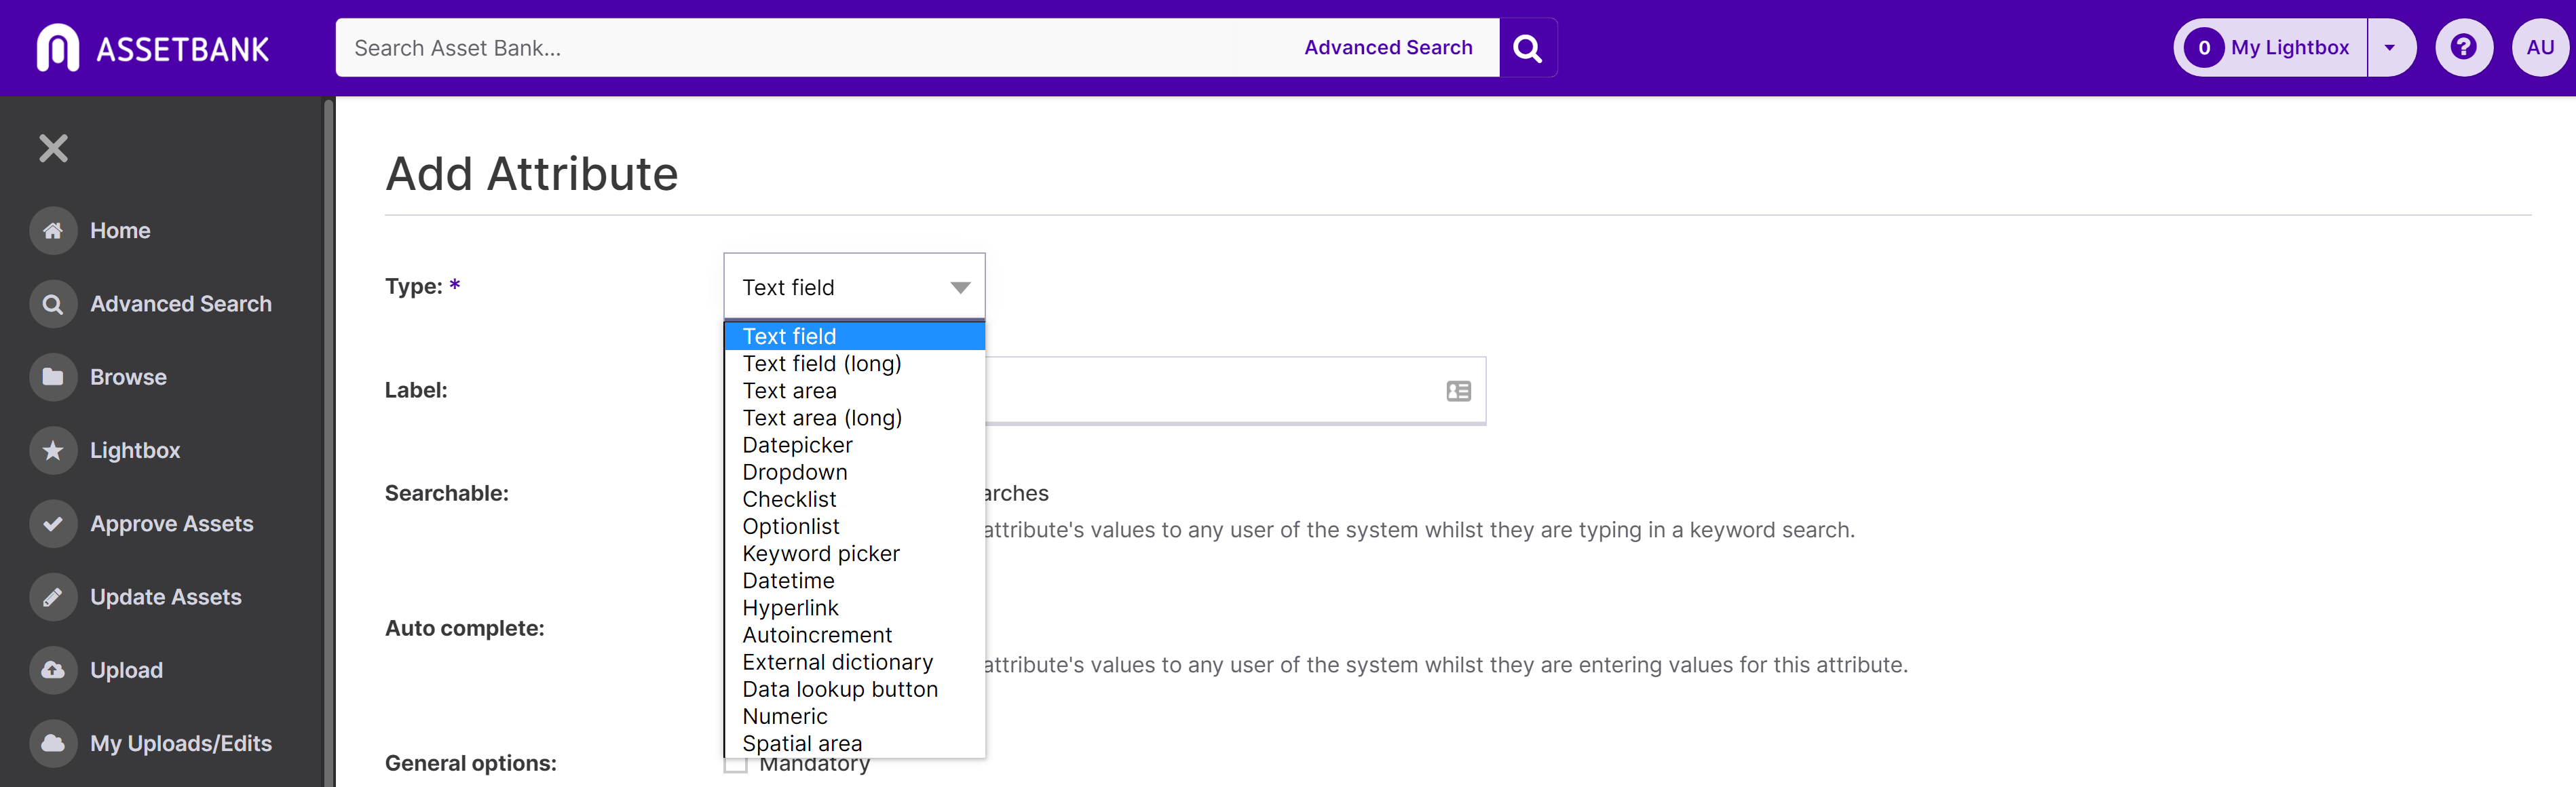Click the Approve Assets checkmark icon

tap(53, 524)
